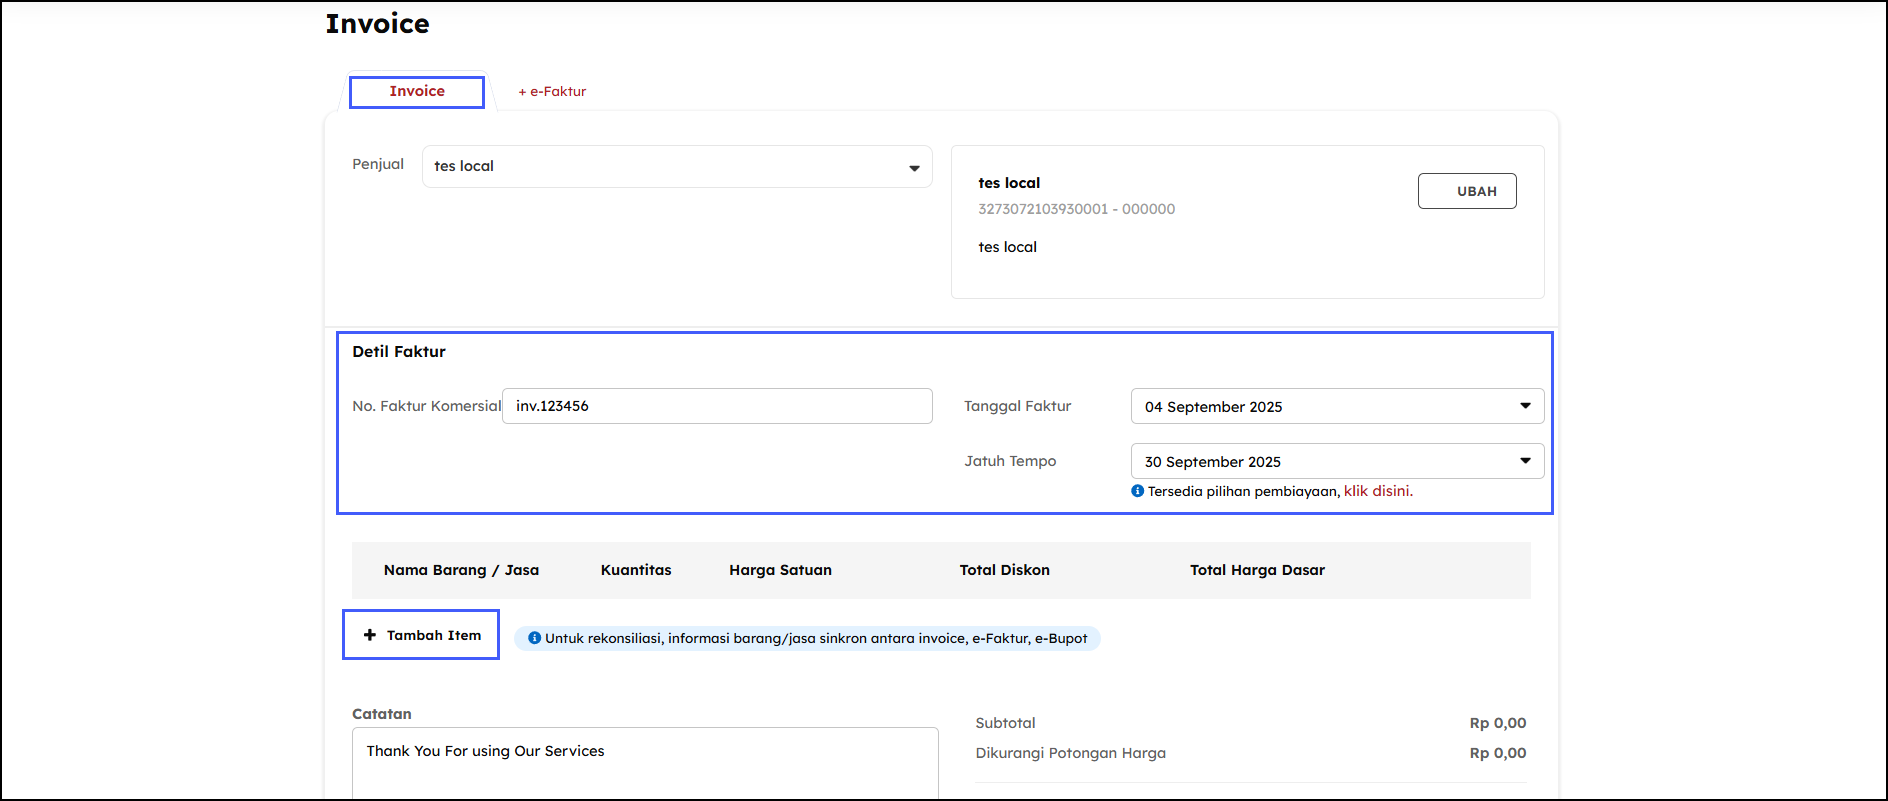
Task: Open the Tanggal Faktur date dropdown
Action: 1337,406
